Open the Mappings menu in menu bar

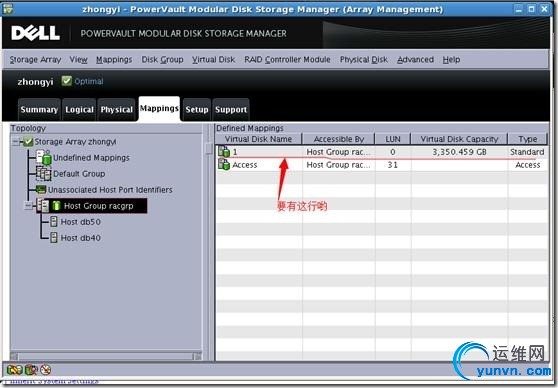[x=114, y=59]
